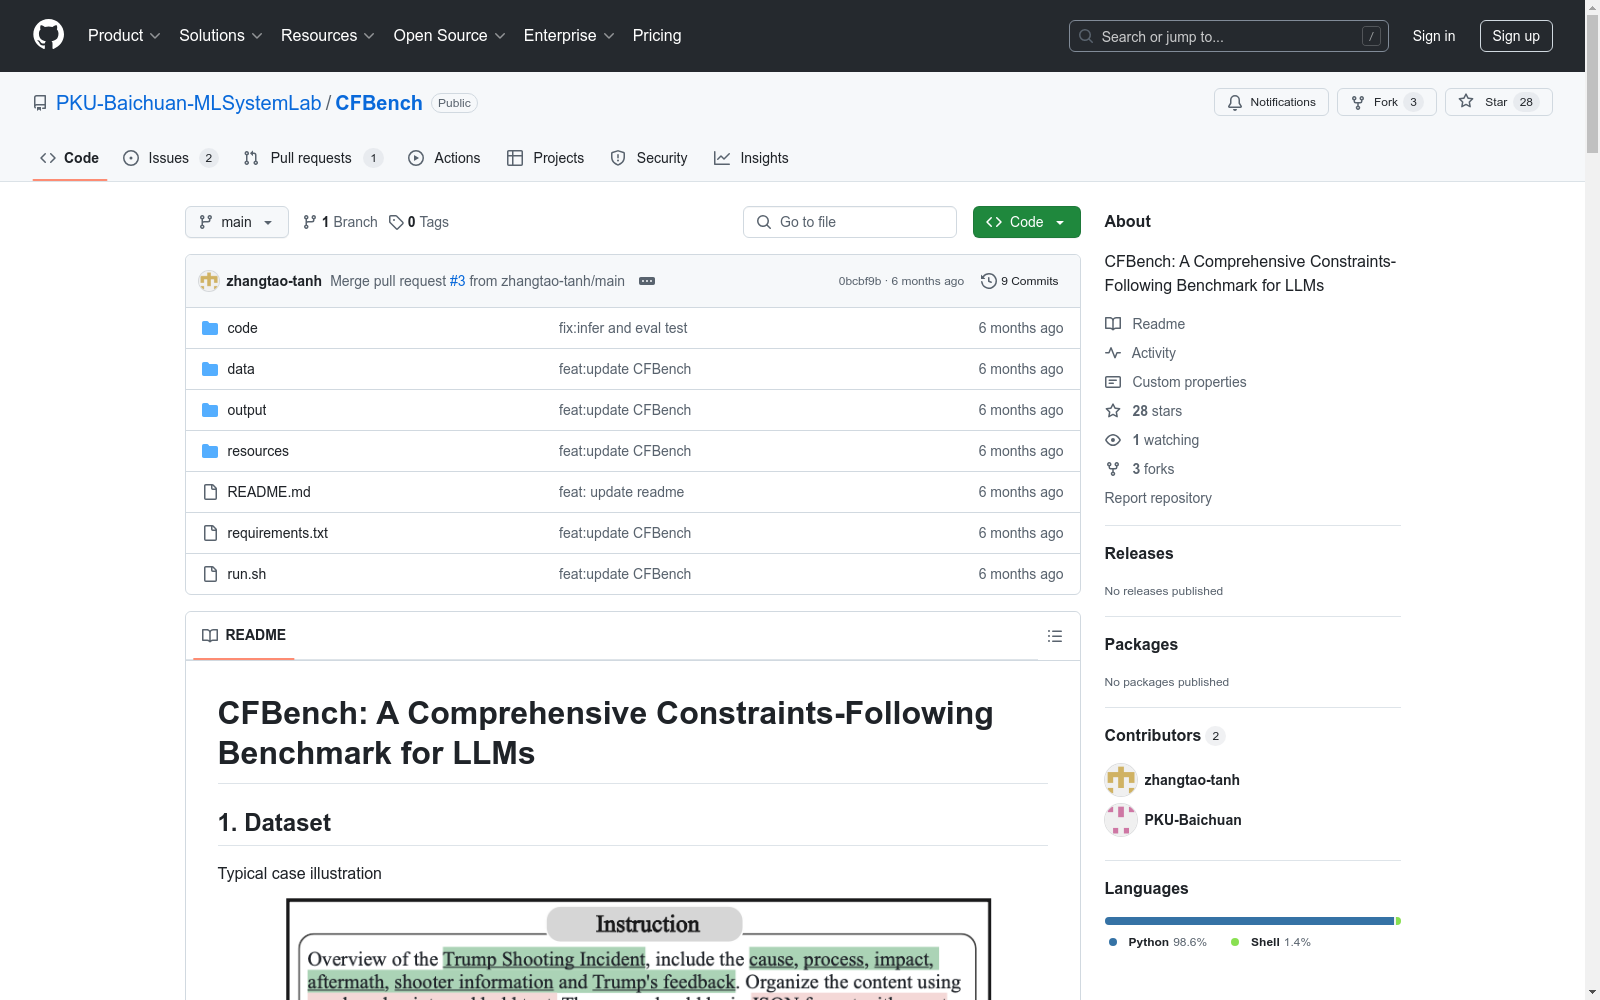Screen dimensions: 1600x1000
Task: Open the green Code dropdown button
Action: click(x=1026, y=222)
